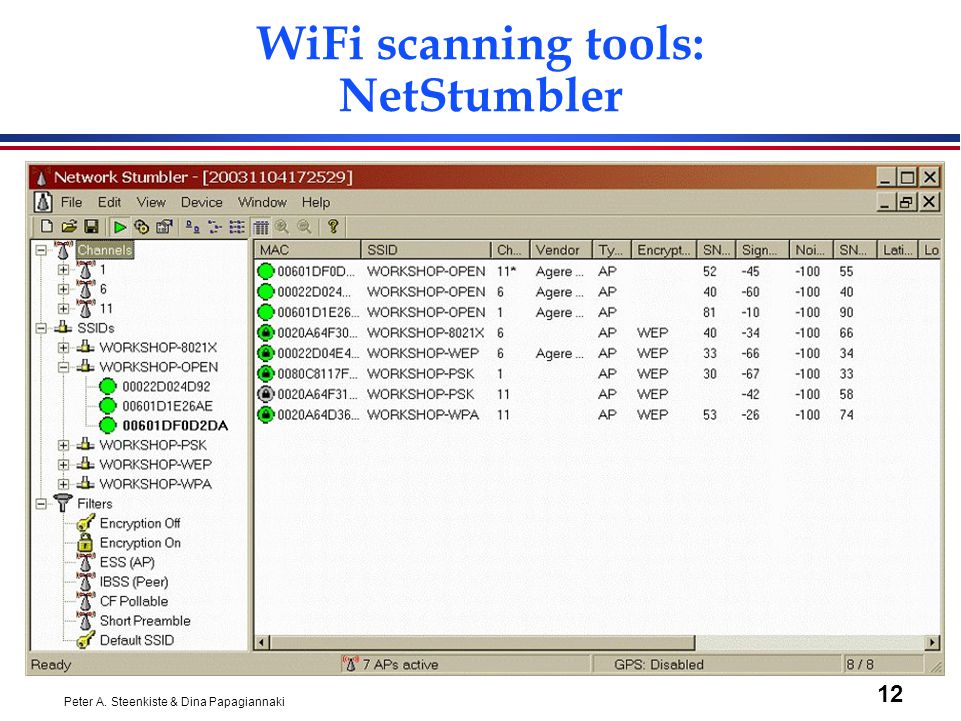Select the ESS (AP) filter

click(127, 563)
